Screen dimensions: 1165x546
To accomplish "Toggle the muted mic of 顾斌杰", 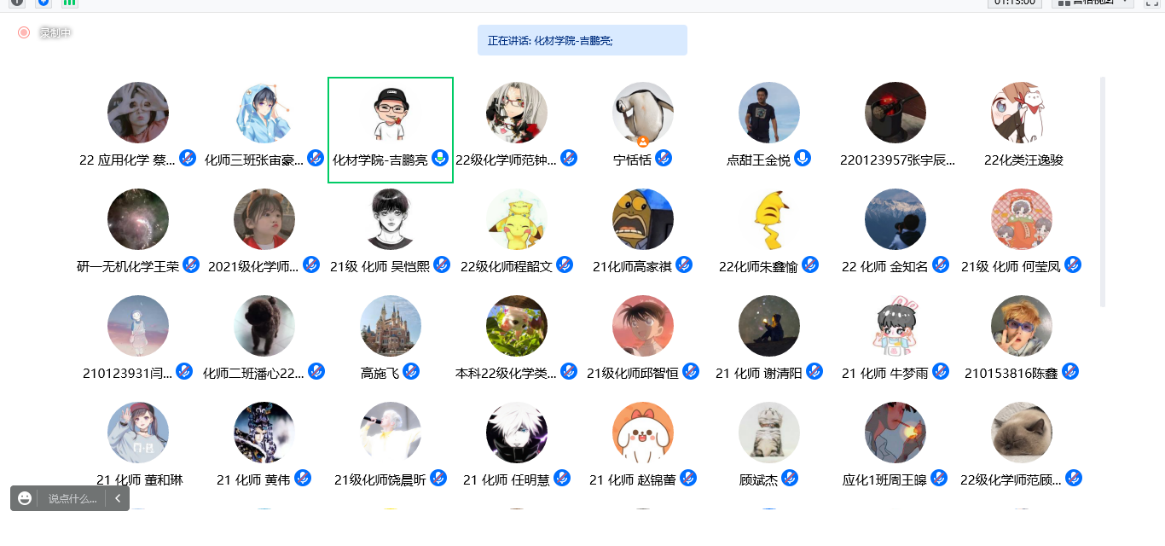I will (x=790, y=478).
